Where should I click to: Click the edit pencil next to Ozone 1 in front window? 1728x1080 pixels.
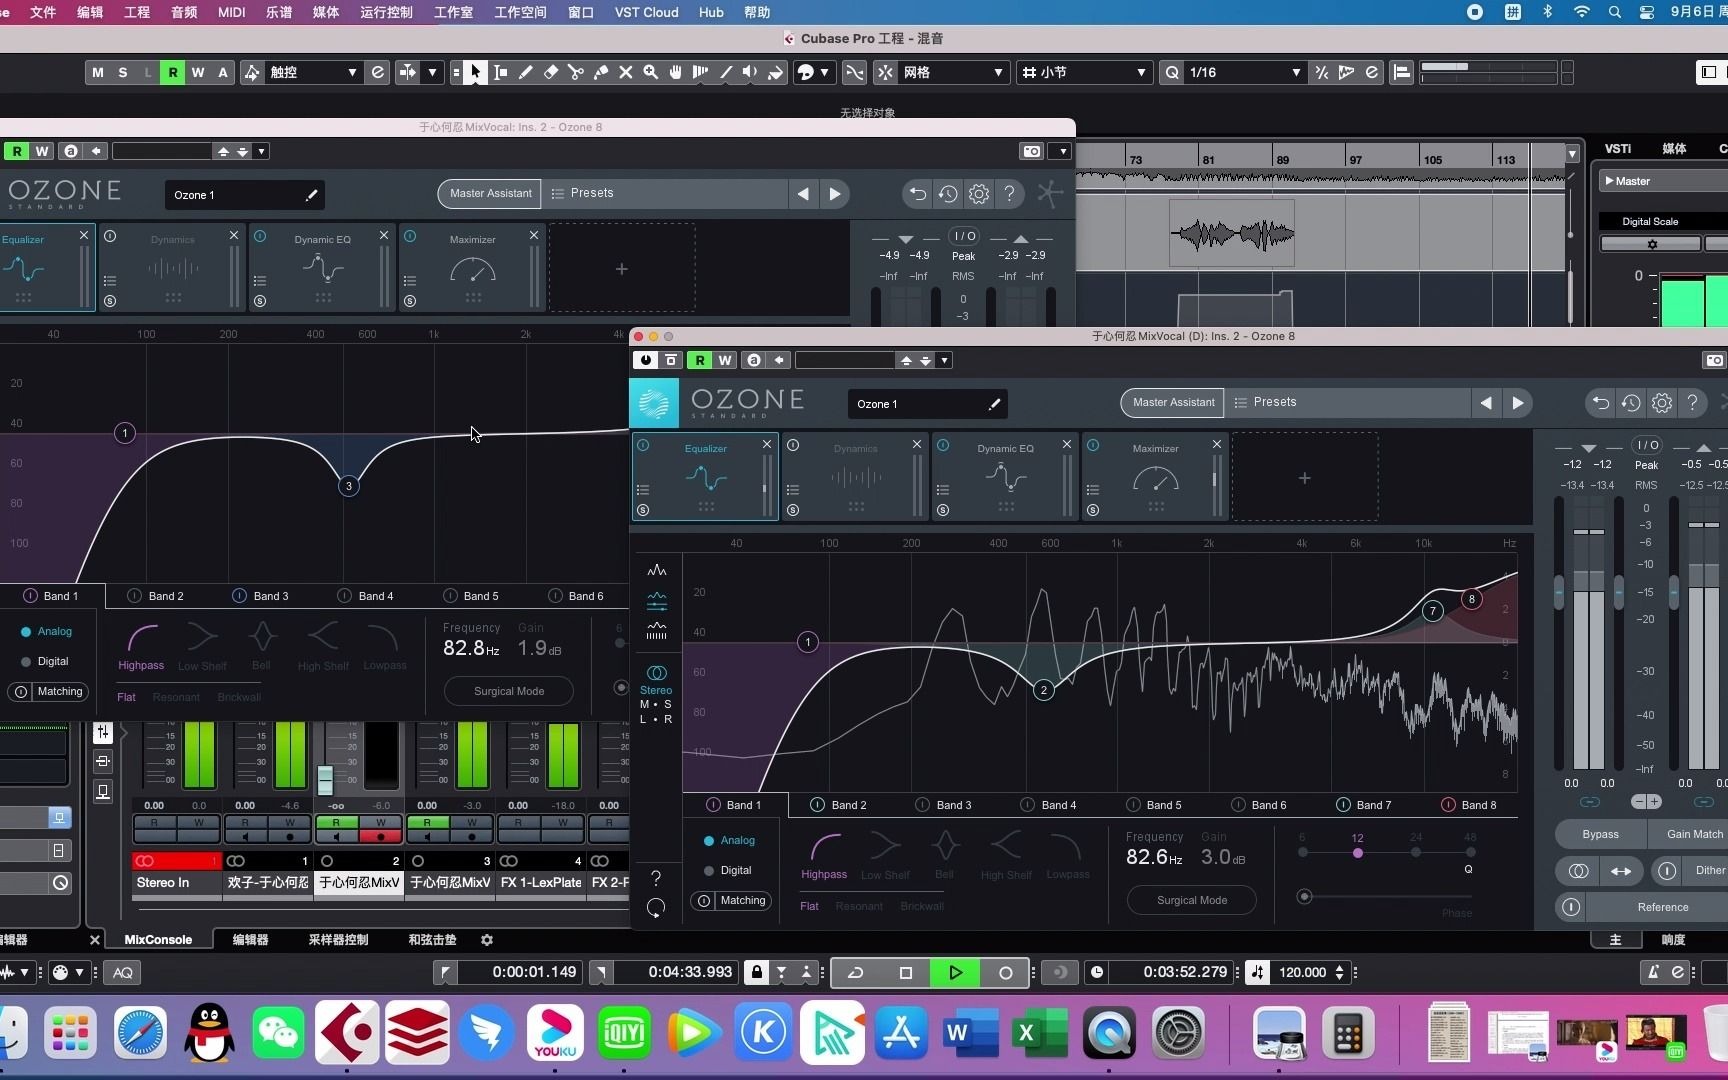coord(994,404)
